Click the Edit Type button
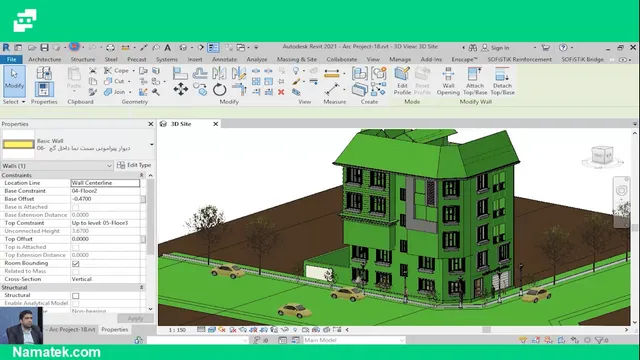 (134, 165)
